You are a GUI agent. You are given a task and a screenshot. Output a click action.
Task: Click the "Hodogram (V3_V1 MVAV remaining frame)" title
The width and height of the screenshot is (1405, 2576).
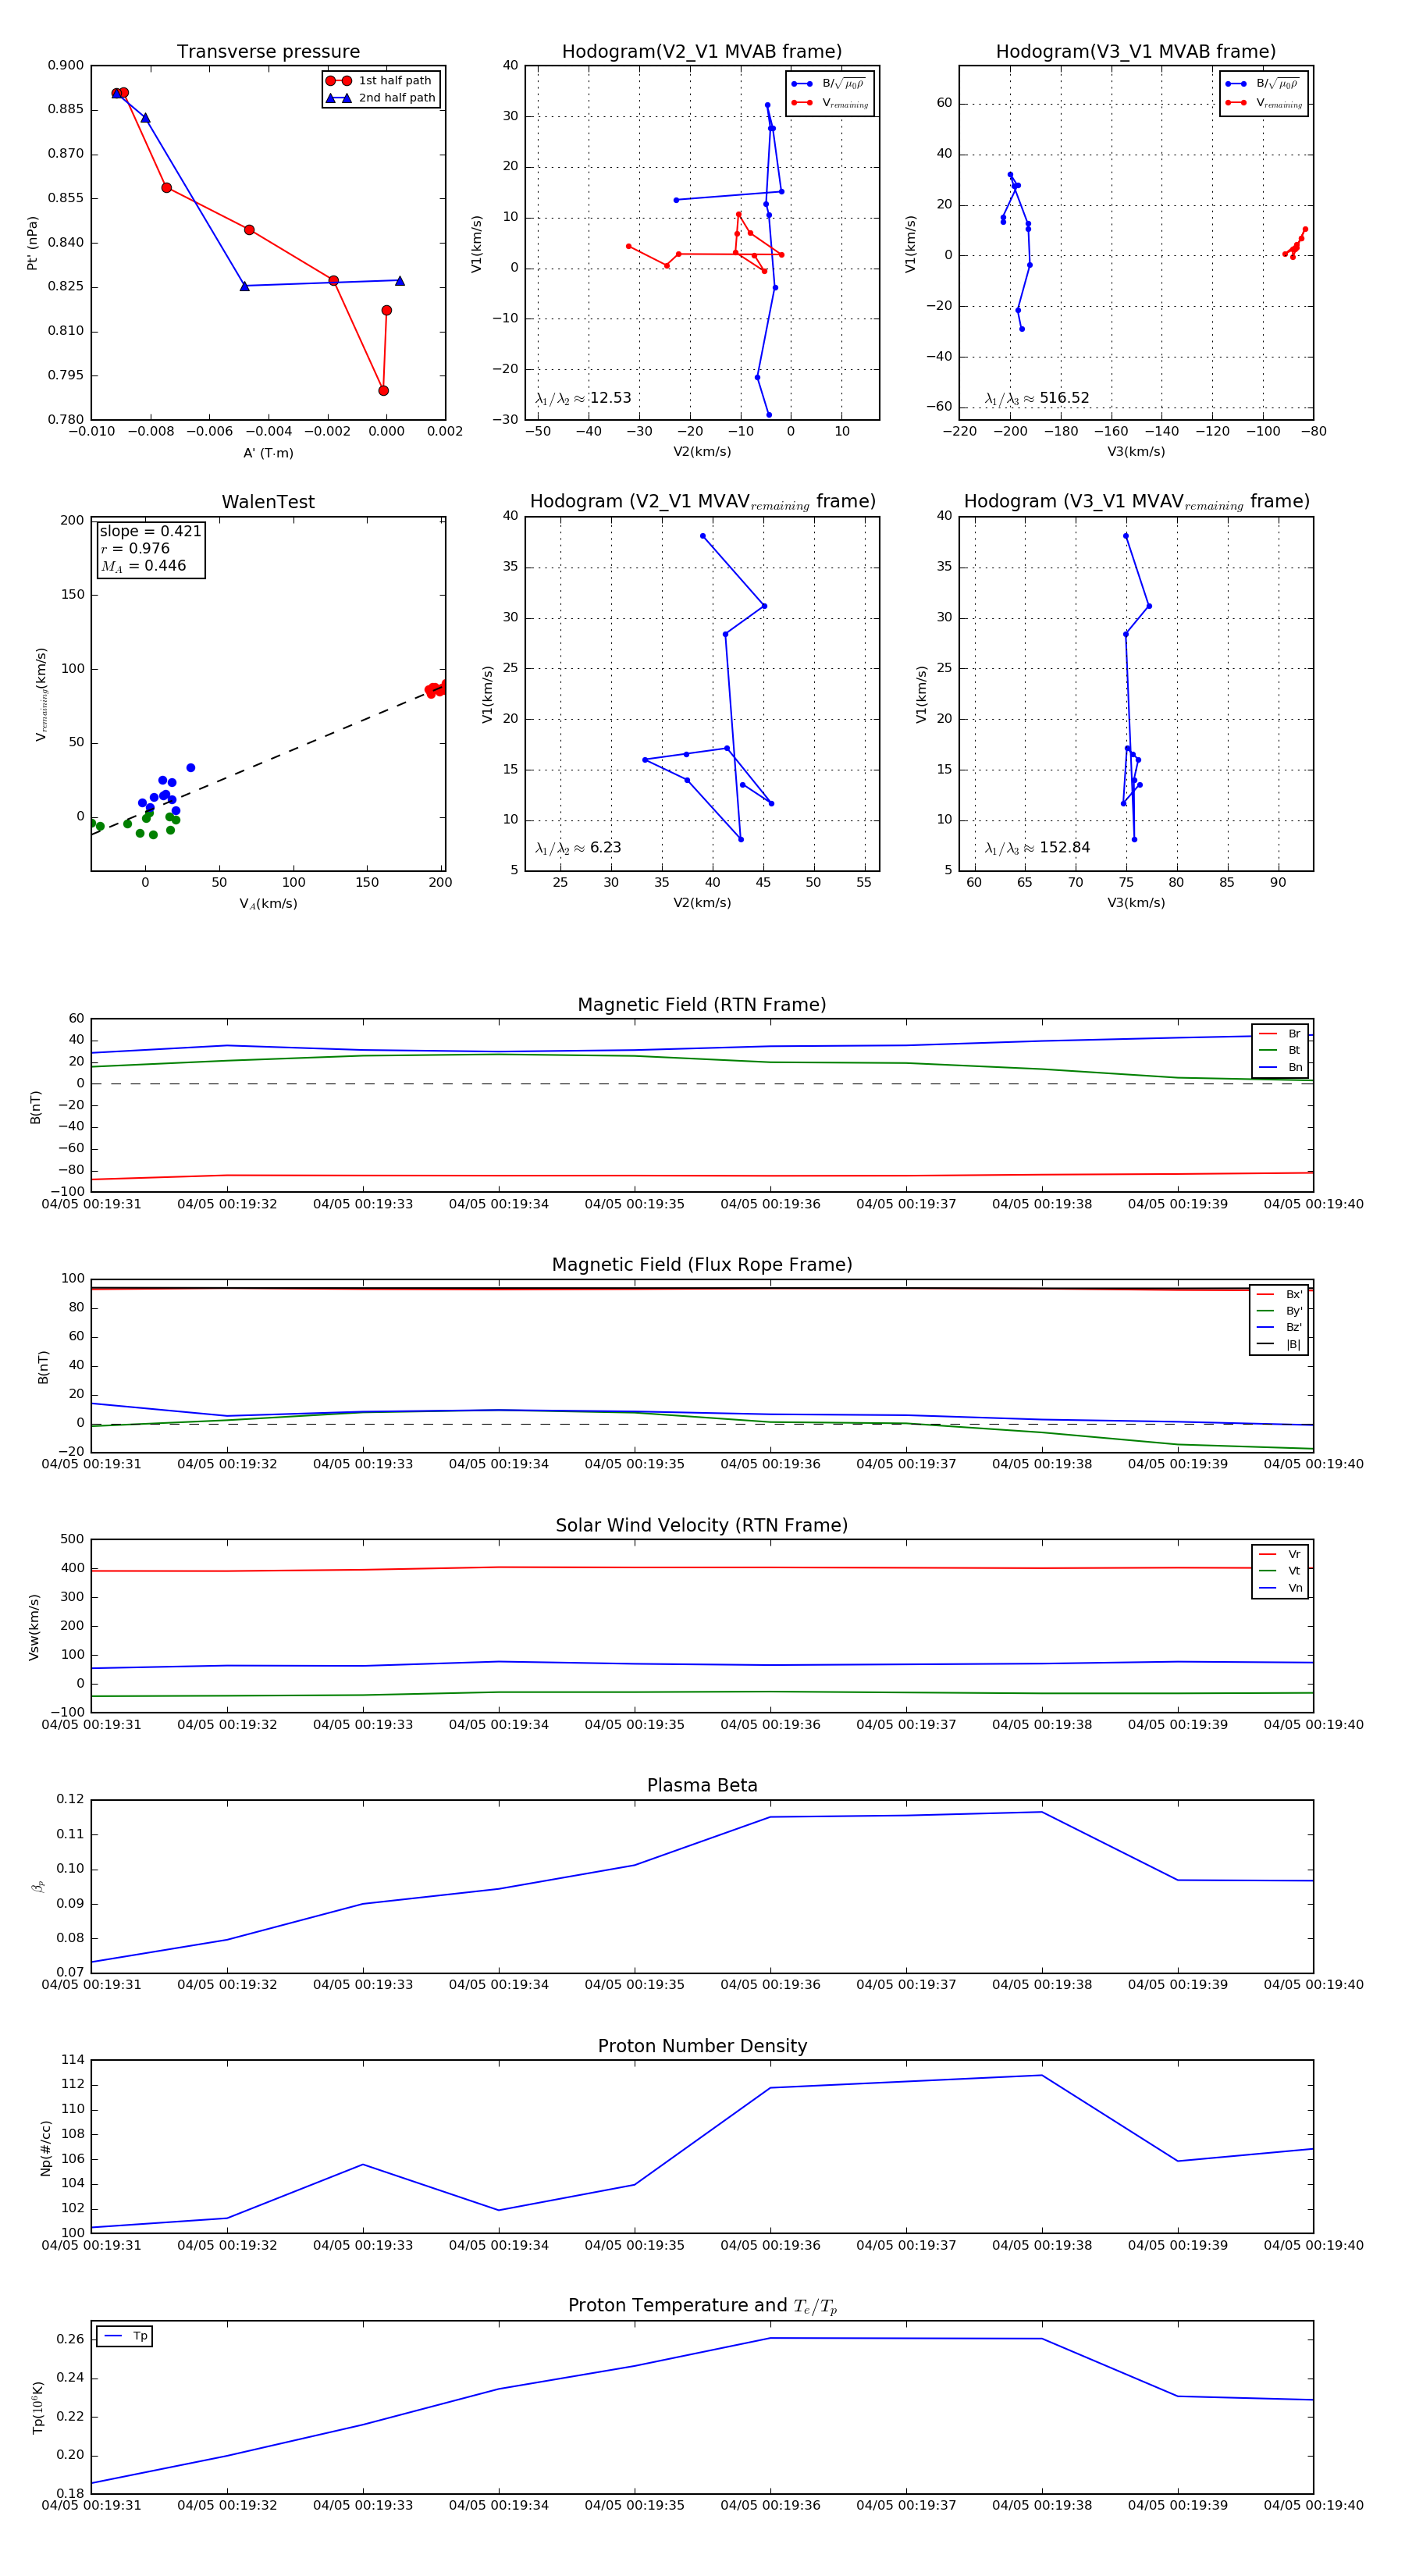click(1136, 502)
